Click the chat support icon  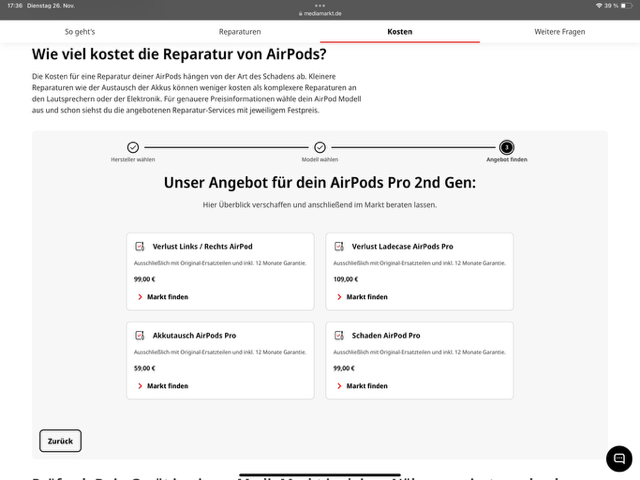pyautogui.click(x=619, y=459)
